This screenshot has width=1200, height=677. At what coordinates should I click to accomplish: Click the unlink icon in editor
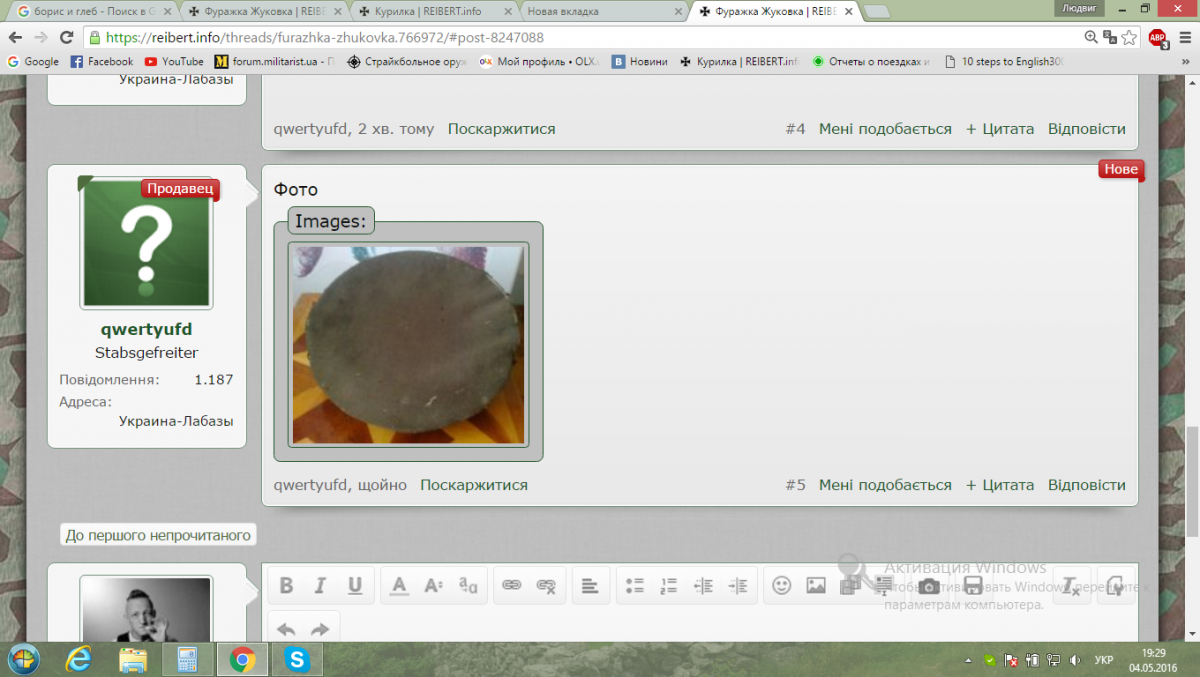[546, 586]
